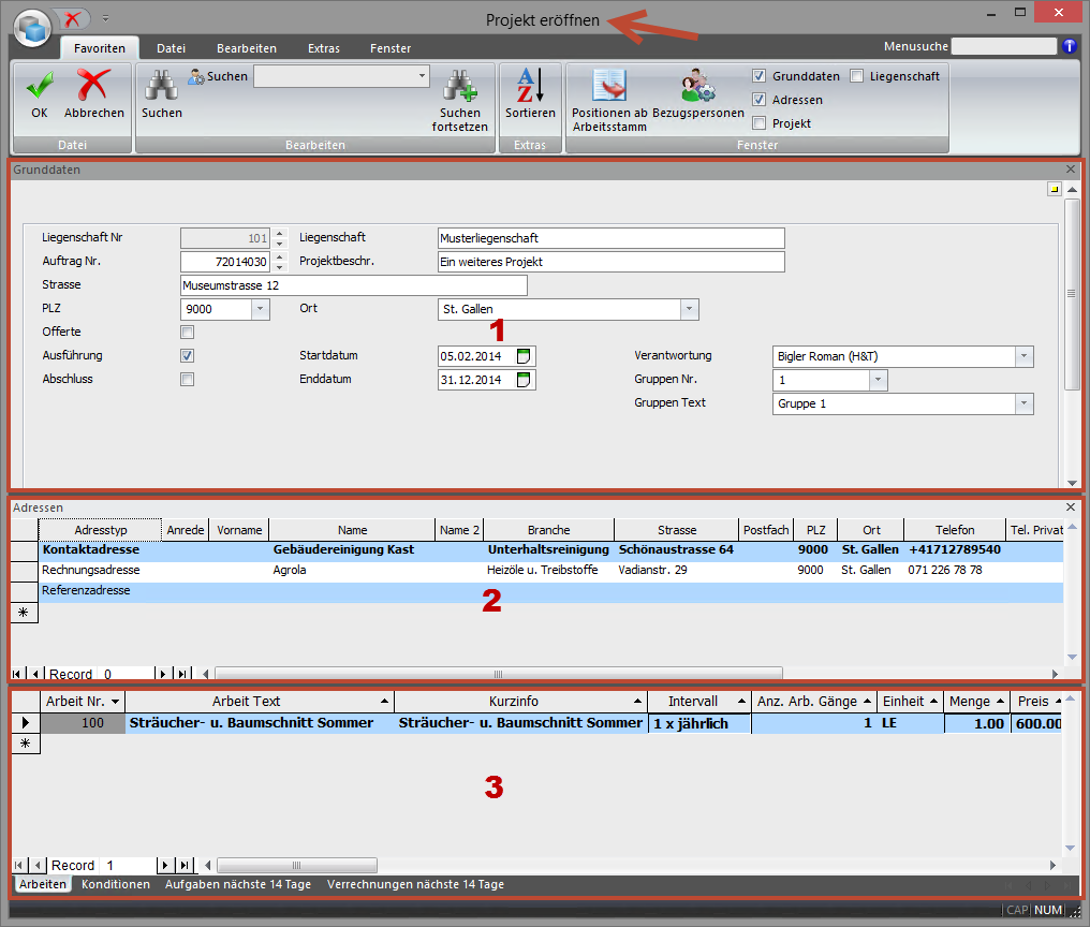Go to last record in Arbeiten navigator
This screenshot has width=1090, height=927.
click(x=184, y=865)
